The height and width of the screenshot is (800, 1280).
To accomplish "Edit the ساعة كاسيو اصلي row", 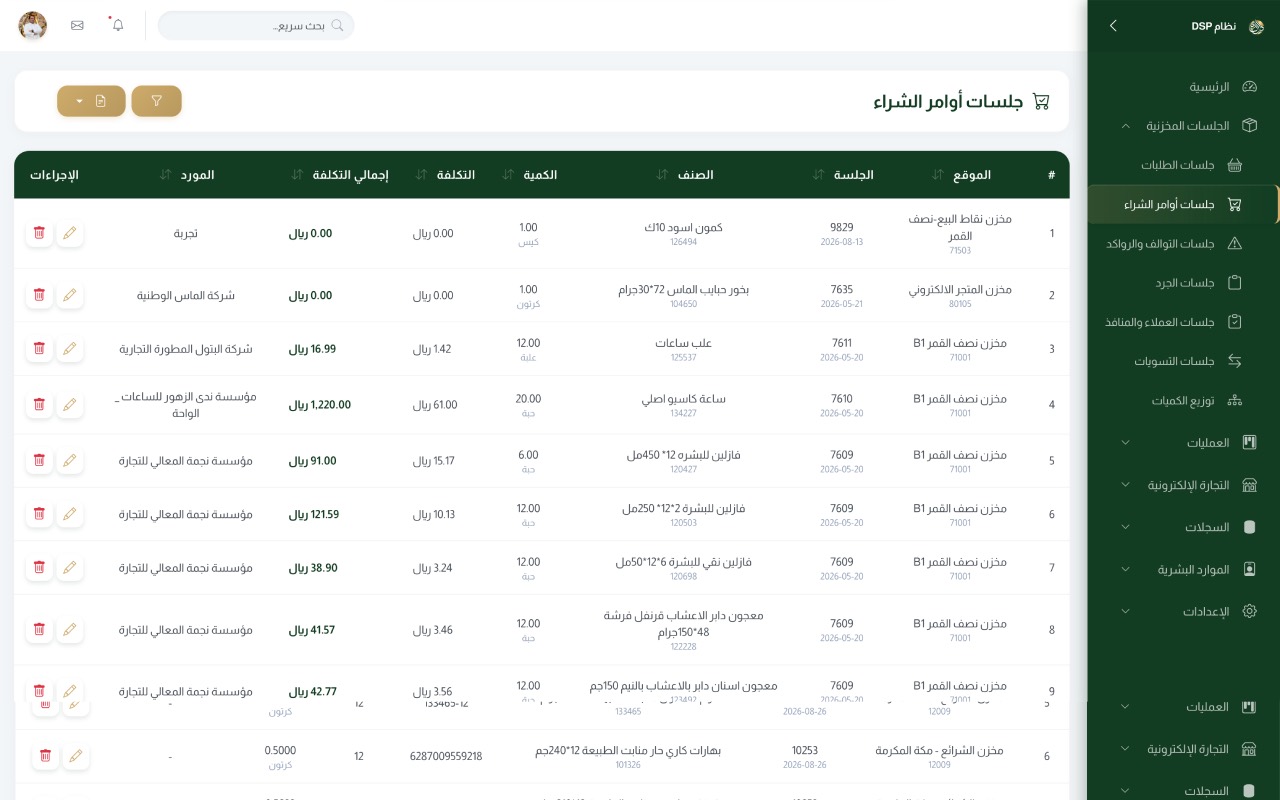I will point(69,405).
